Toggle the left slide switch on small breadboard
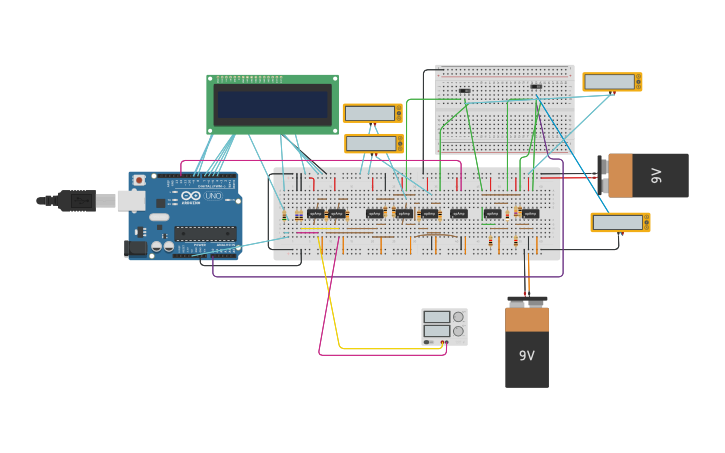The height and width of the screenshot is (453, 725). [x=464, y=91]
